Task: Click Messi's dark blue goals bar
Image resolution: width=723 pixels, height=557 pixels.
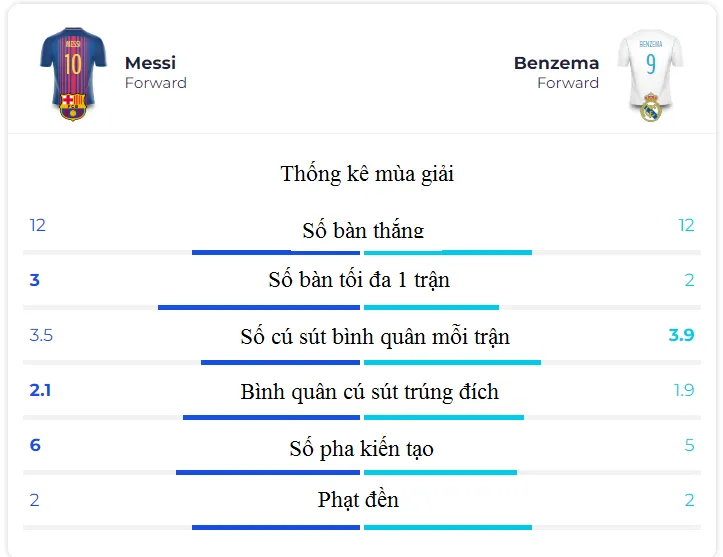Action: 276,252
